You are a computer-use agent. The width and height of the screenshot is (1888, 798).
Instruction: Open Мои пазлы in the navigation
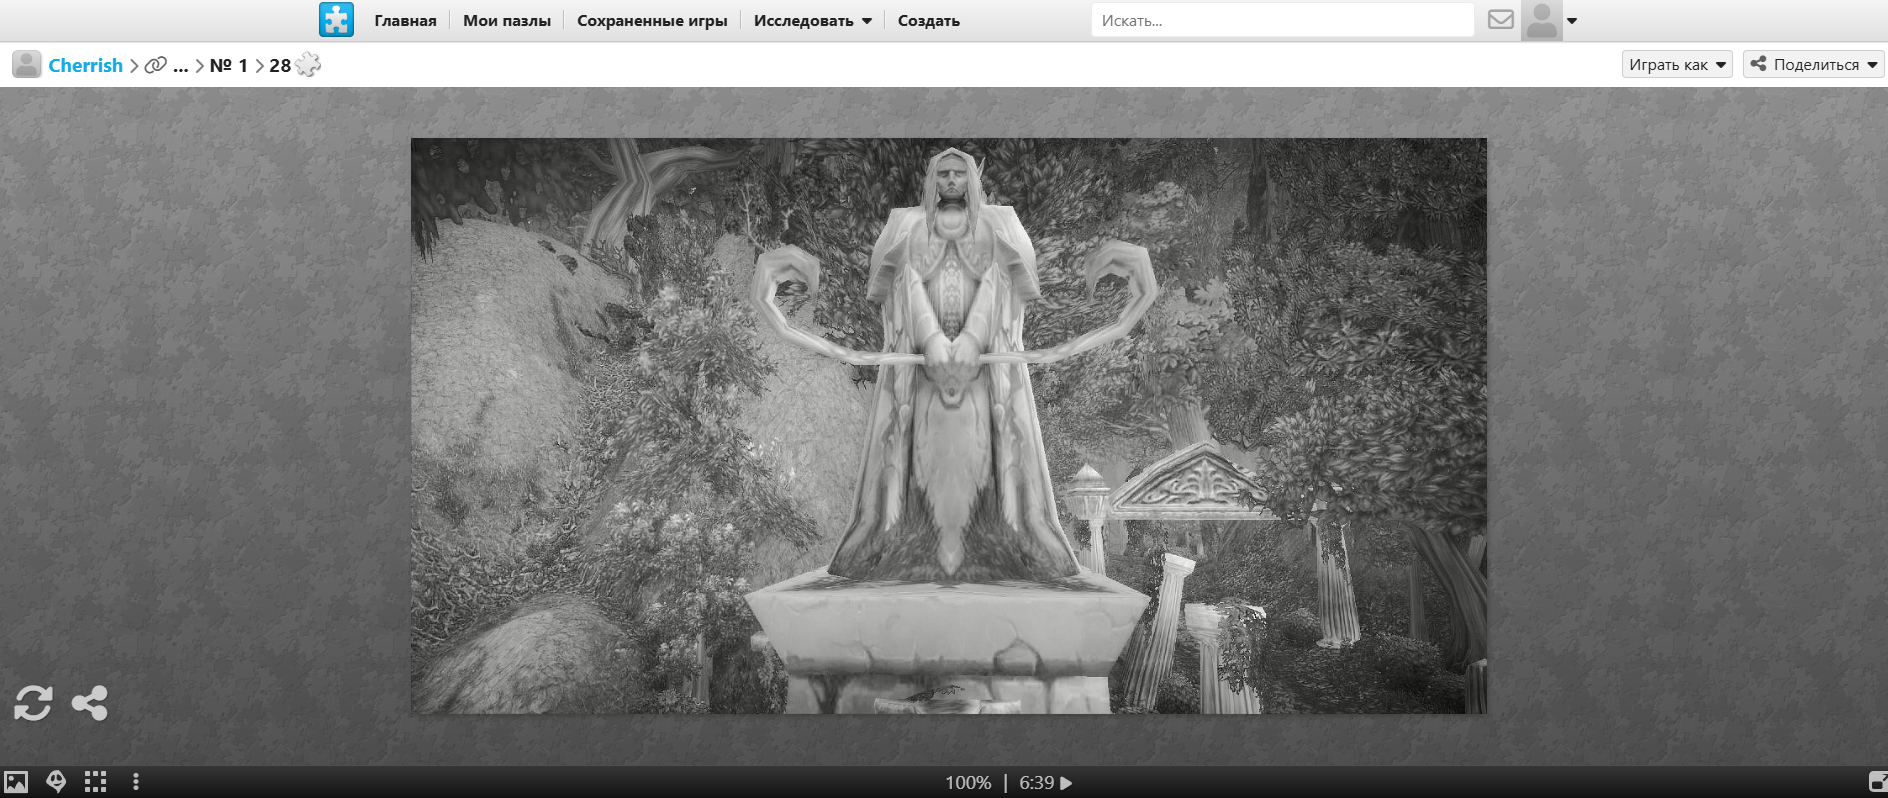506,21
